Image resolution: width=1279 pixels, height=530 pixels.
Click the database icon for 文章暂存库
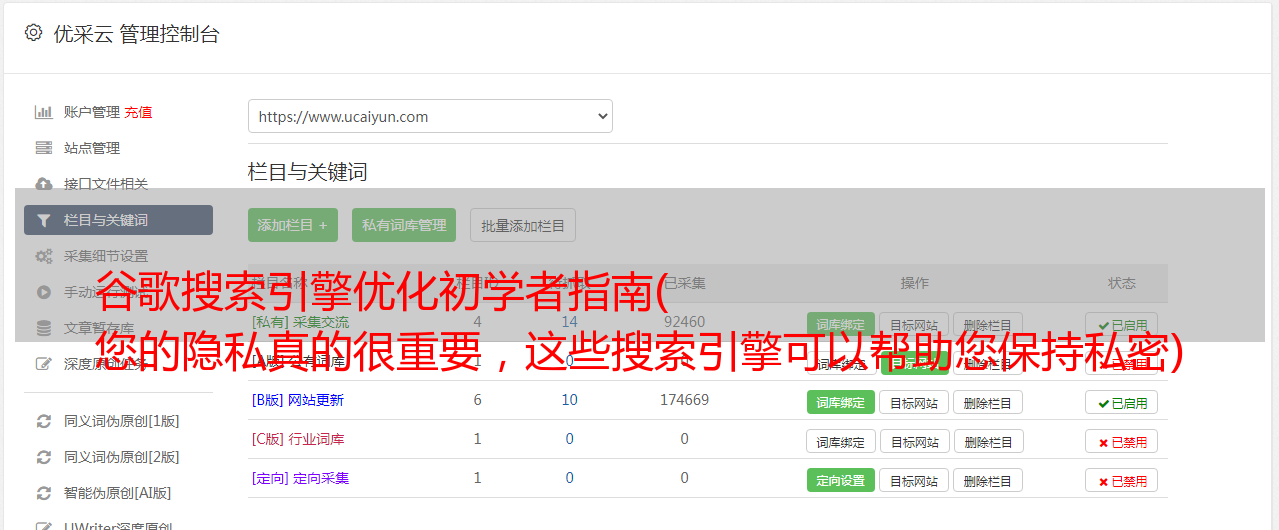click(x=43, y=328)
